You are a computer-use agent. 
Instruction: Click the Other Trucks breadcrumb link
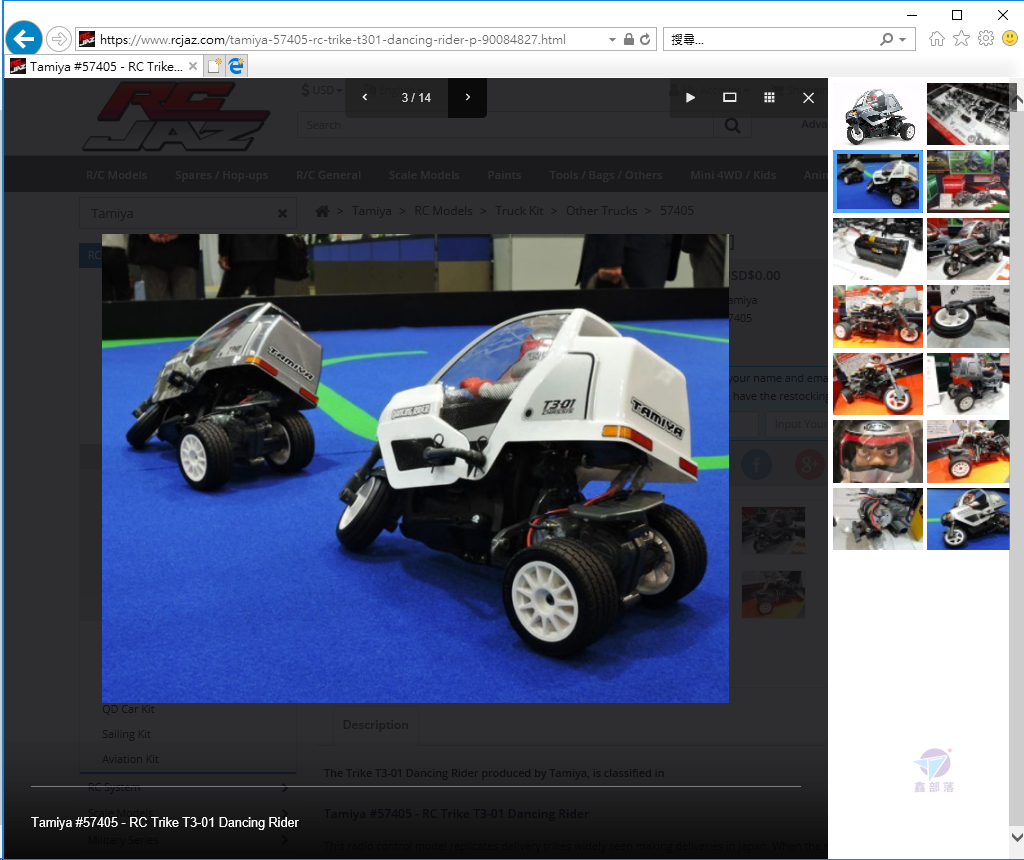coord(601,211)
